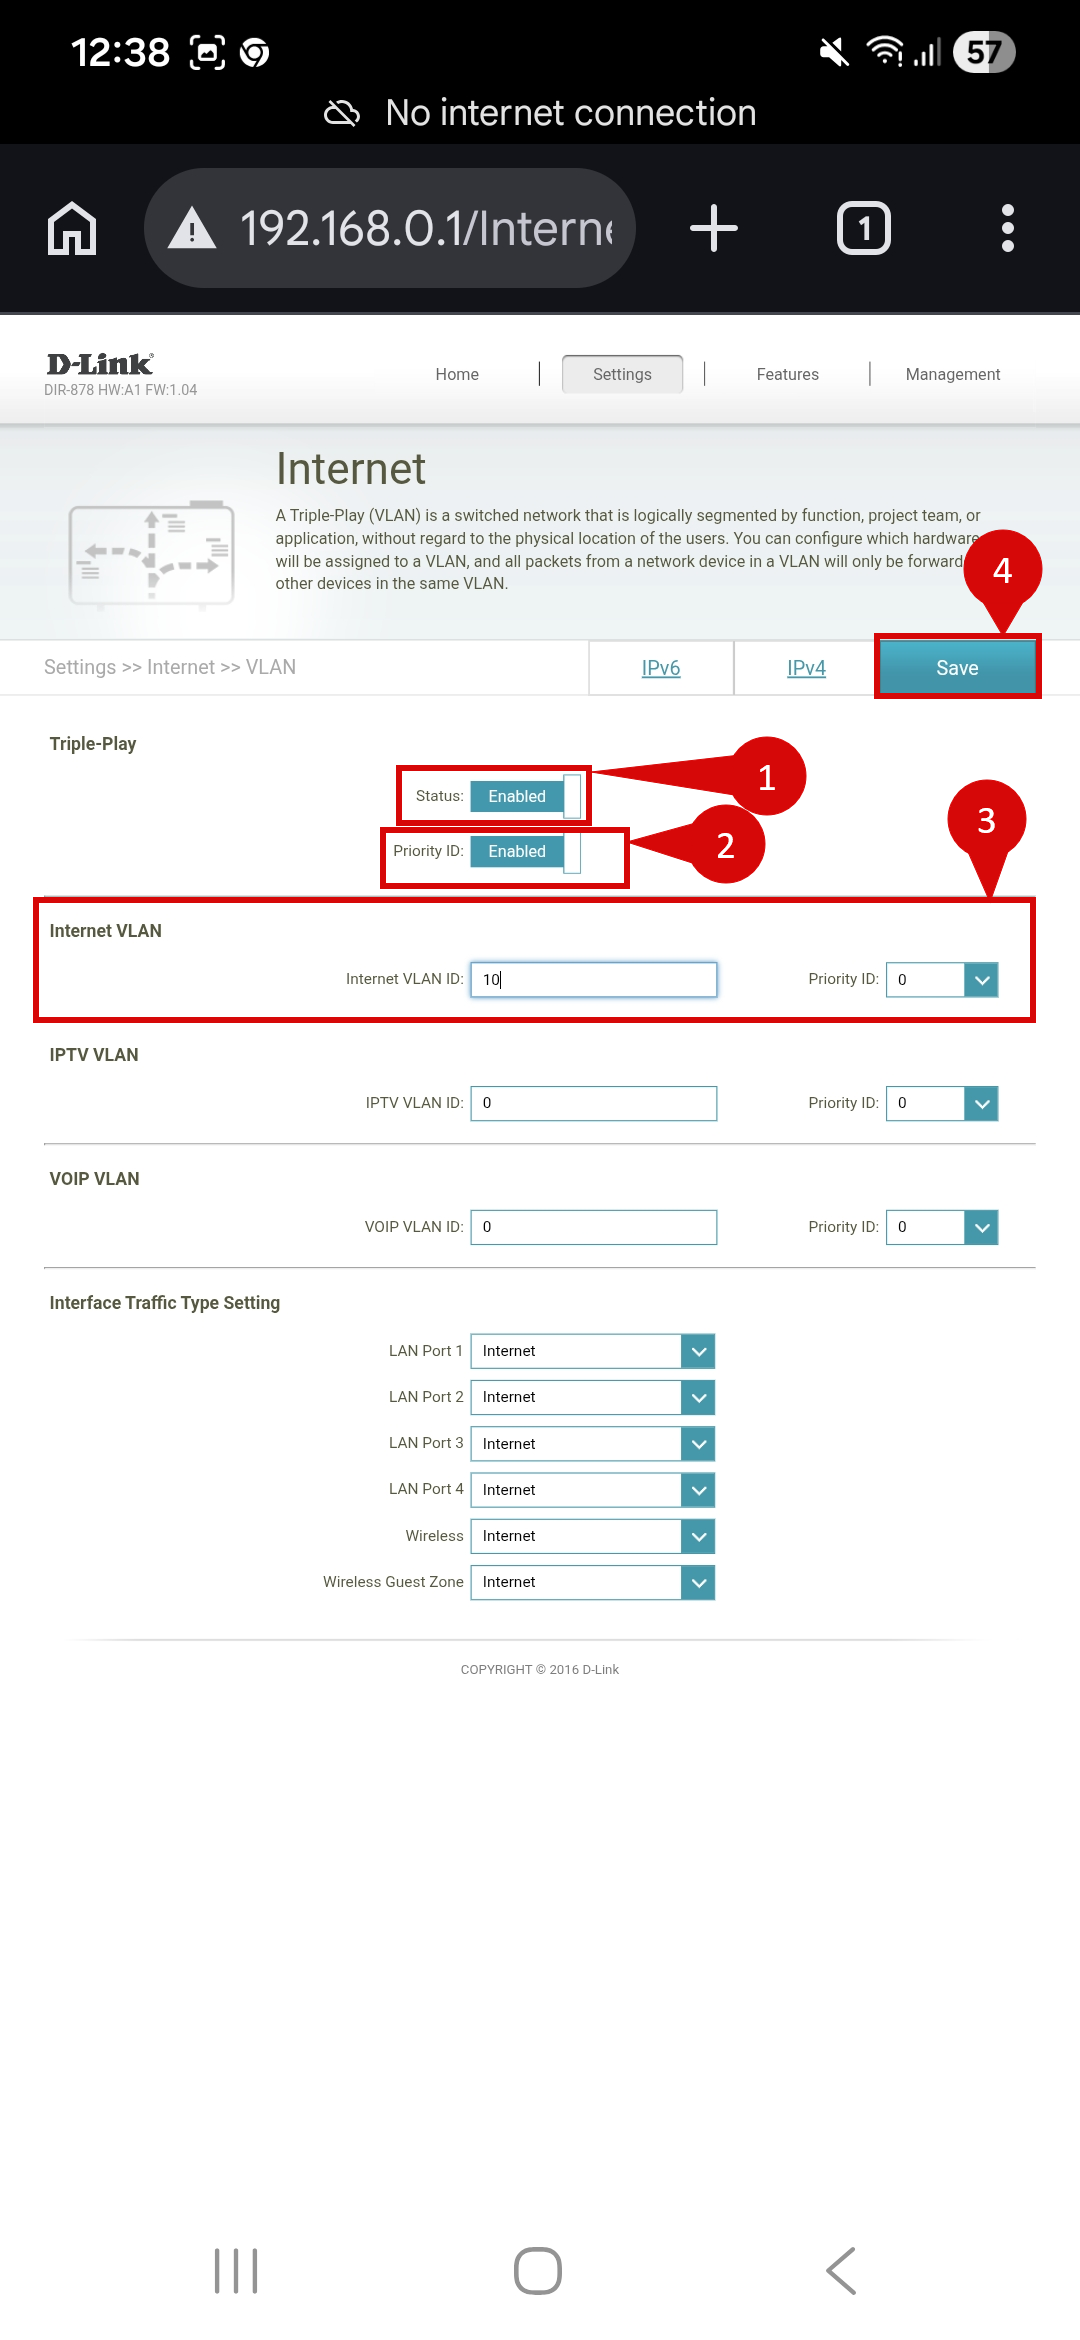The width and height of the screenshot is (1080, 2340).
Task: Open the browser three-dot menu
Action: tap(1007, 228)
